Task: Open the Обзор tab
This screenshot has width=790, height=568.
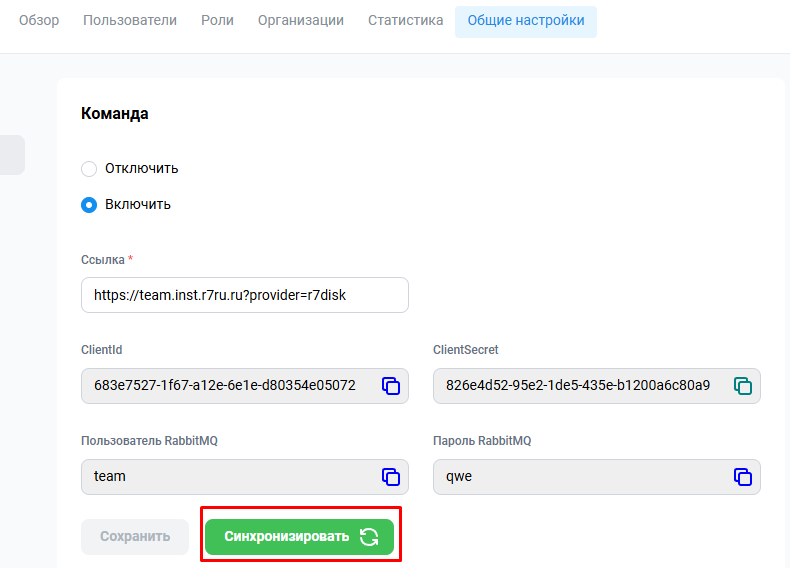Action: pos(39,21)
